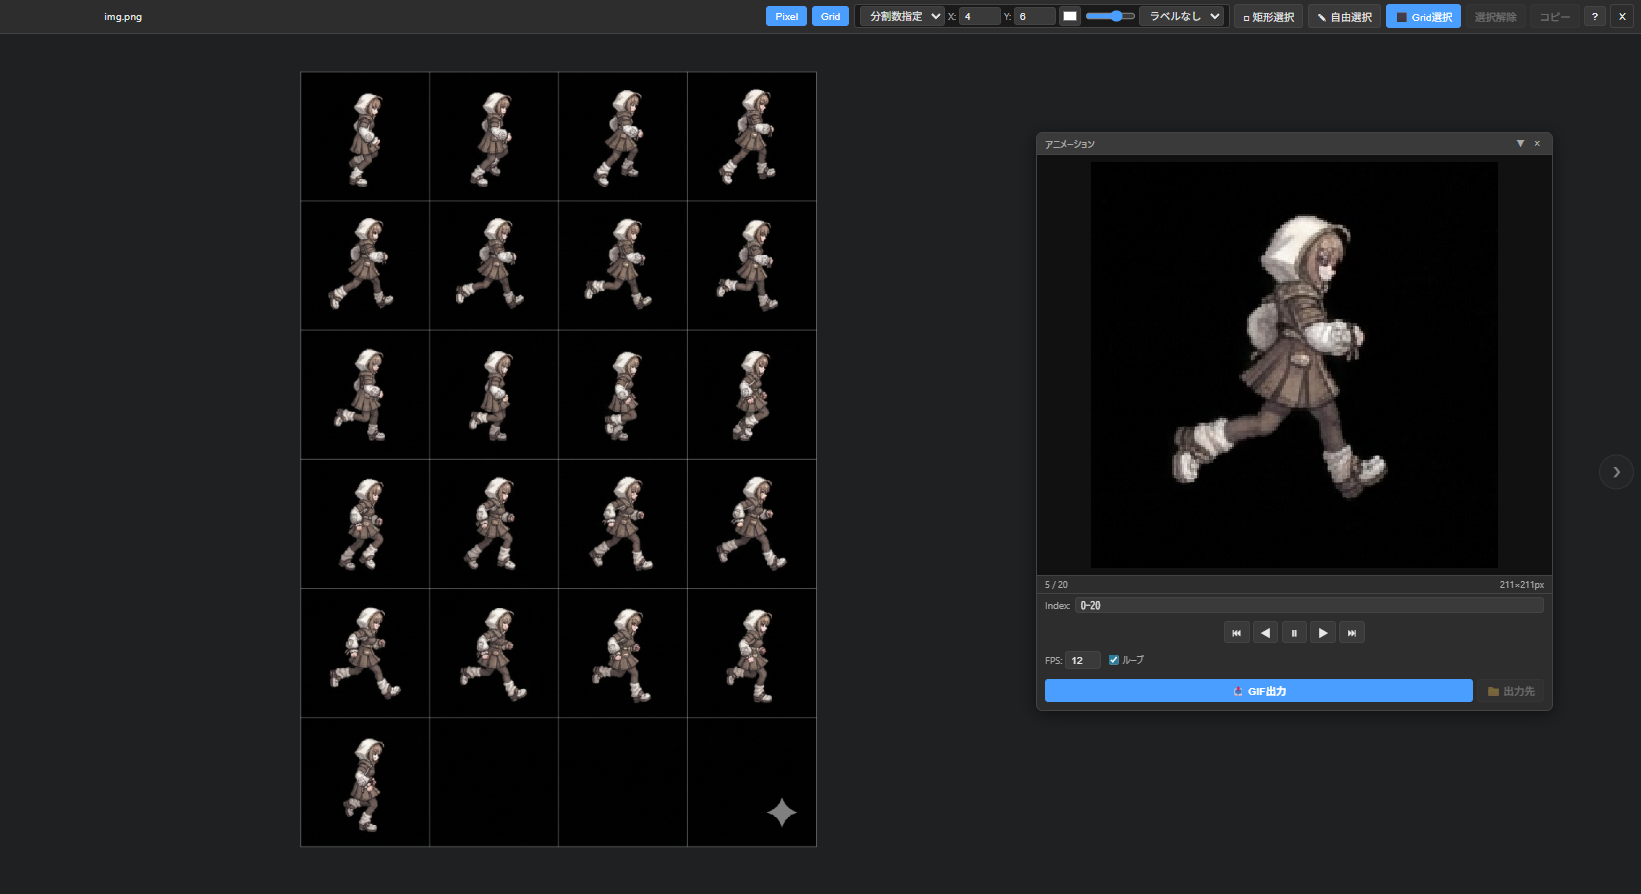This screenshot has width=1641, height=894.
Task: Click the large animation preview image
Action: 1294,365
